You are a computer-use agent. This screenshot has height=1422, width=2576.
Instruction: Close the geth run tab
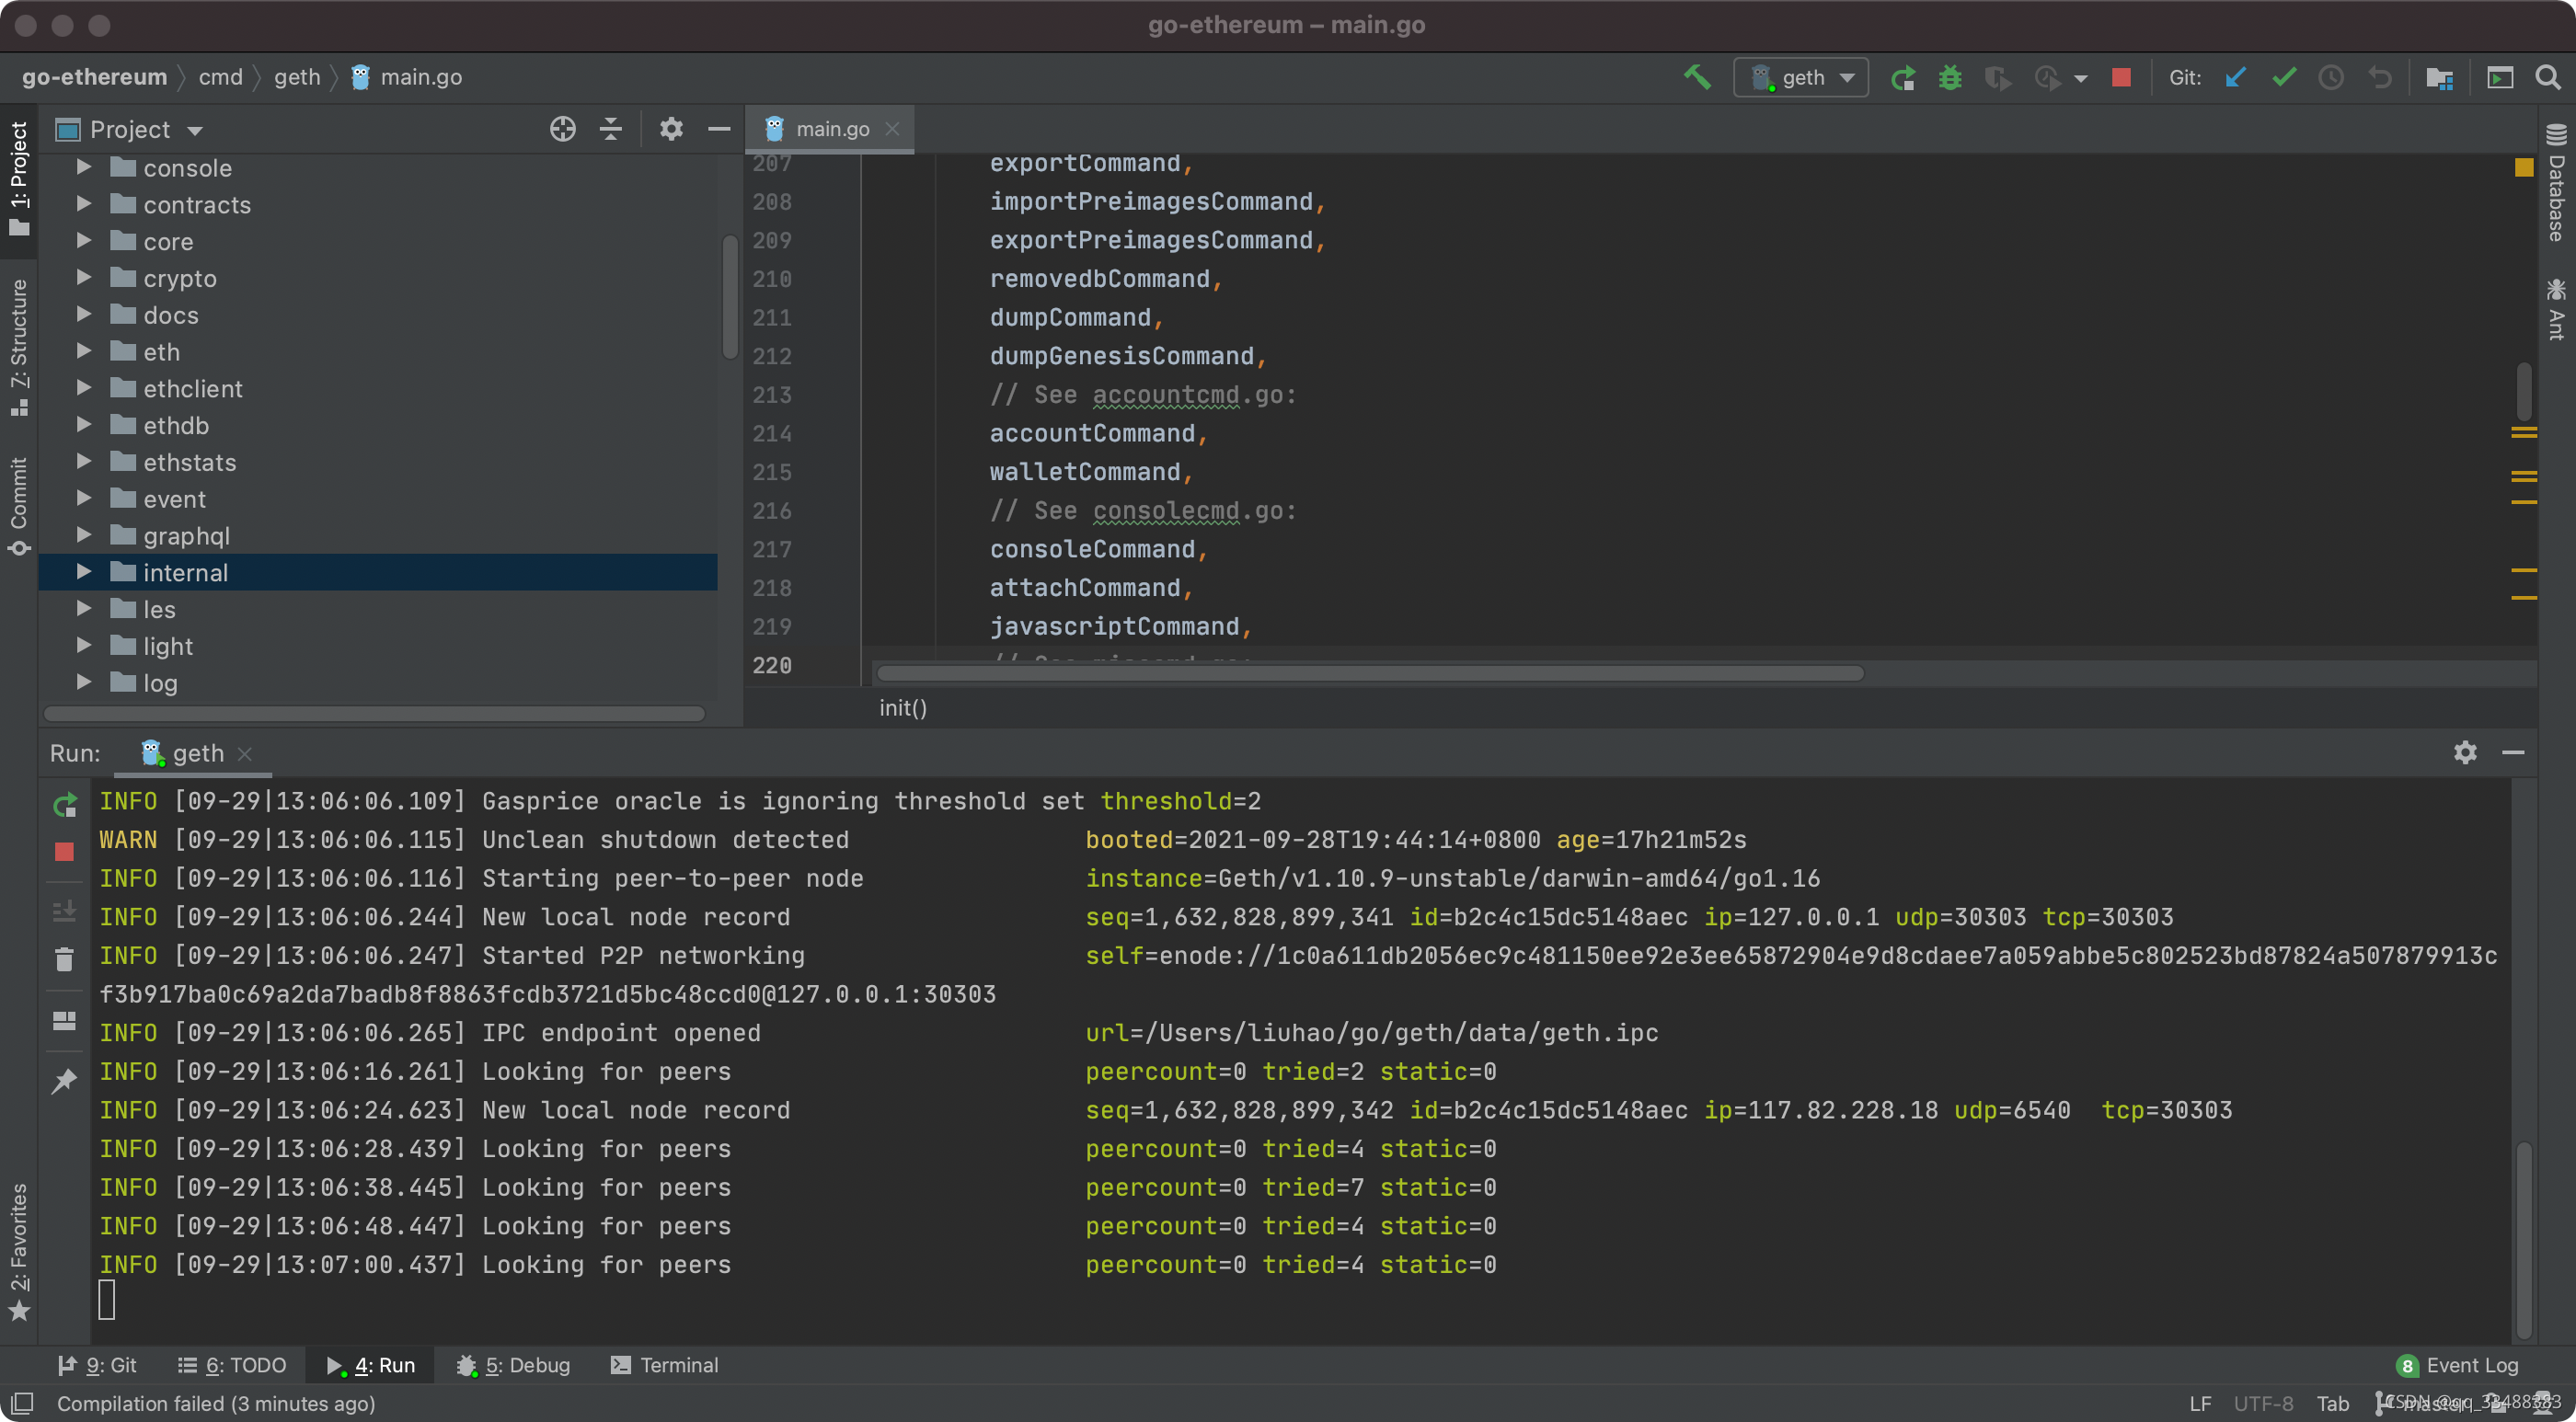tap(244, 754)
